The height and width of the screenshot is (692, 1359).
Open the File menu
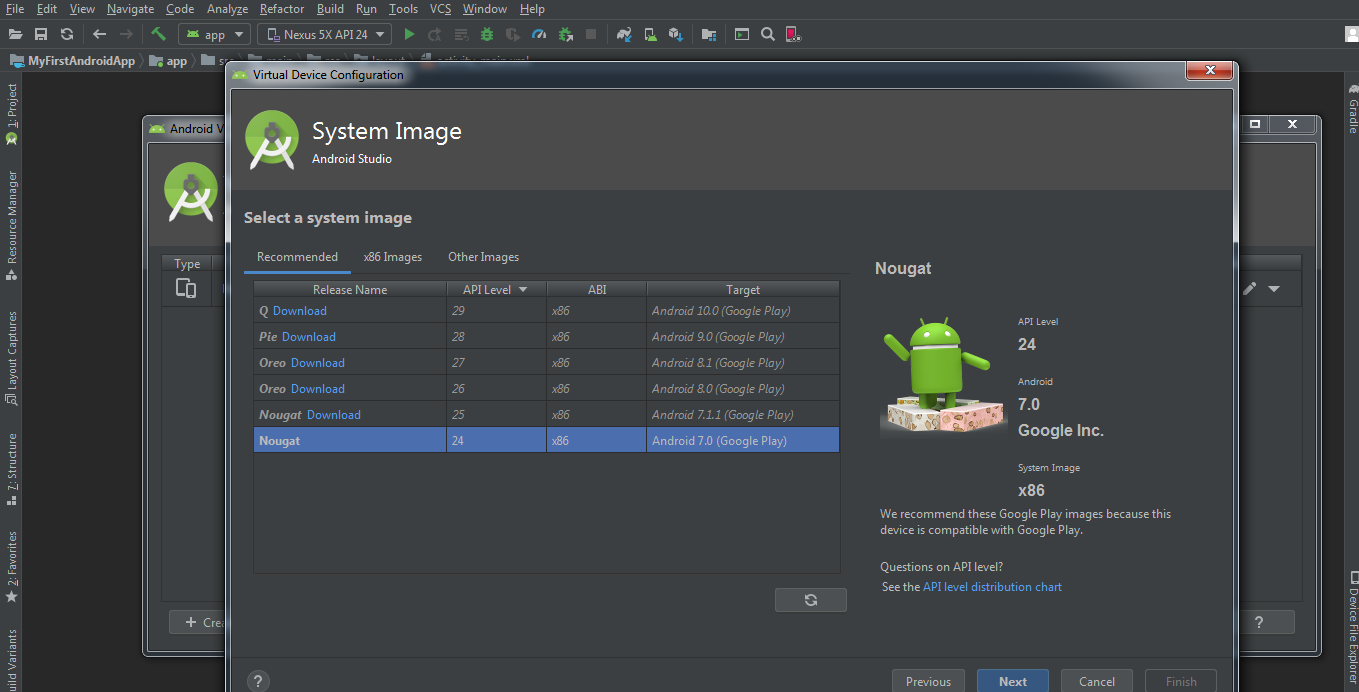coord(15,9)
